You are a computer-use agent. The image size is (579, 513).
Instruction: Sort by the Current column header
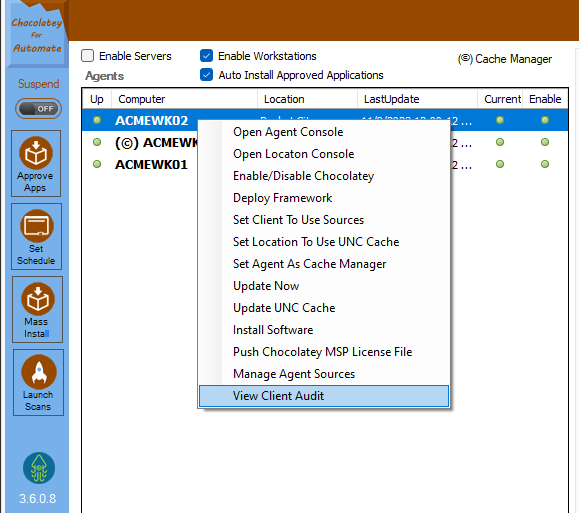500,99
